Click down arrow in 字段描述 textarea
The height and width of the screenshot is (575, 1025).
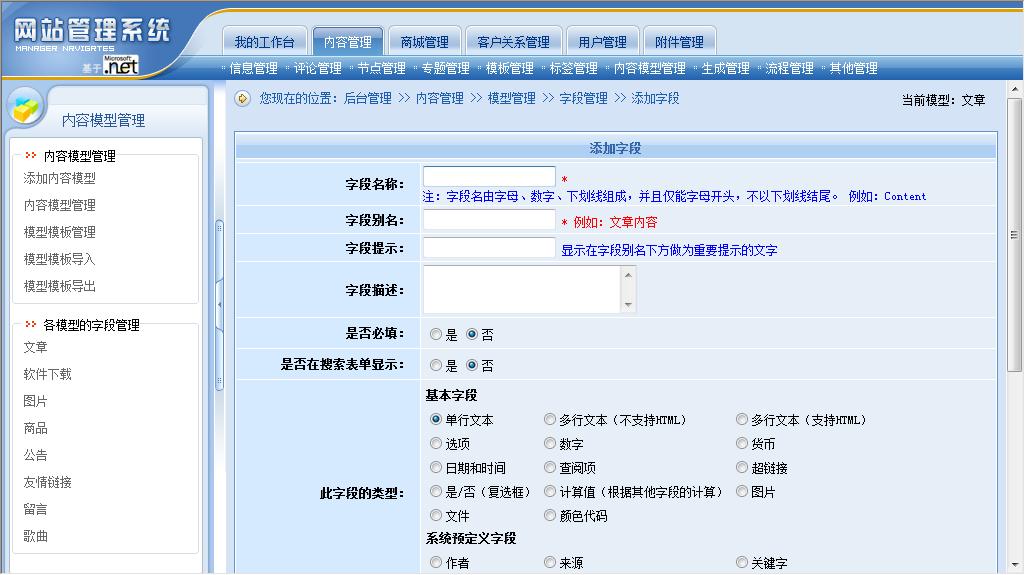628,305
